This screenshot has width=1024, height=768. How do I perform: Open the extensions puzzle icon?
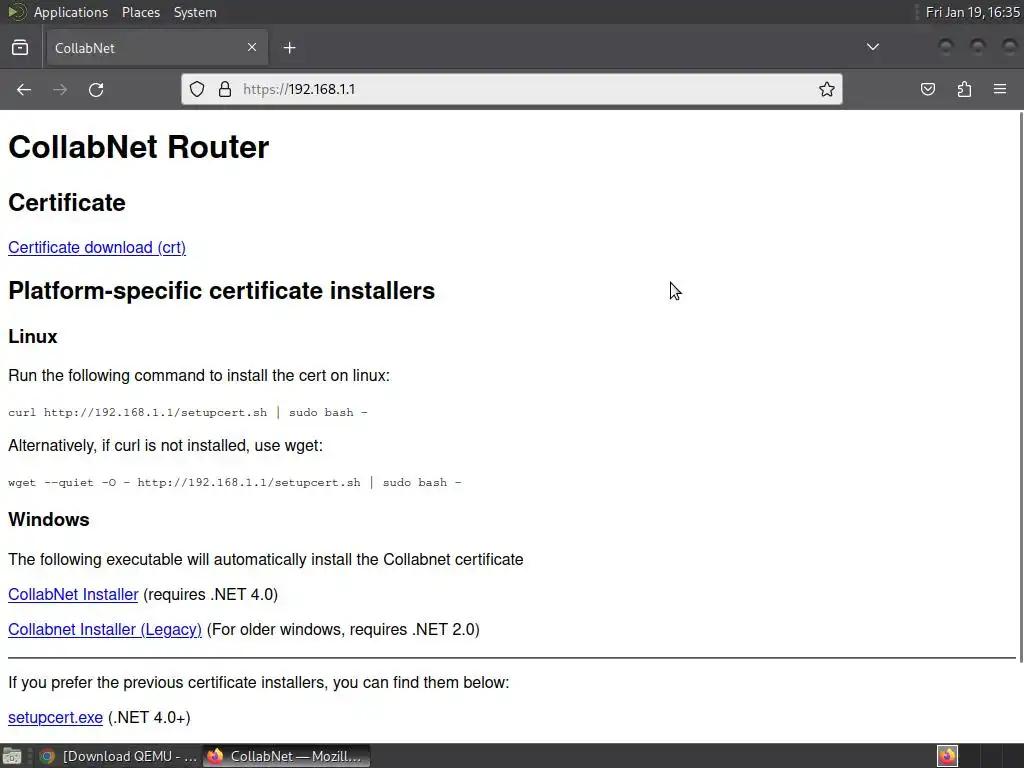[964, 89]
